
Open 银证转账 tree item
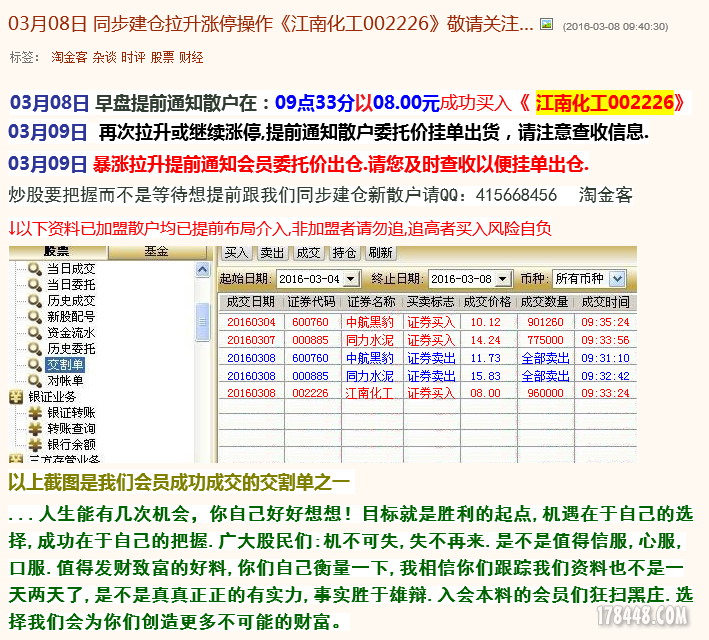point(71,412)
